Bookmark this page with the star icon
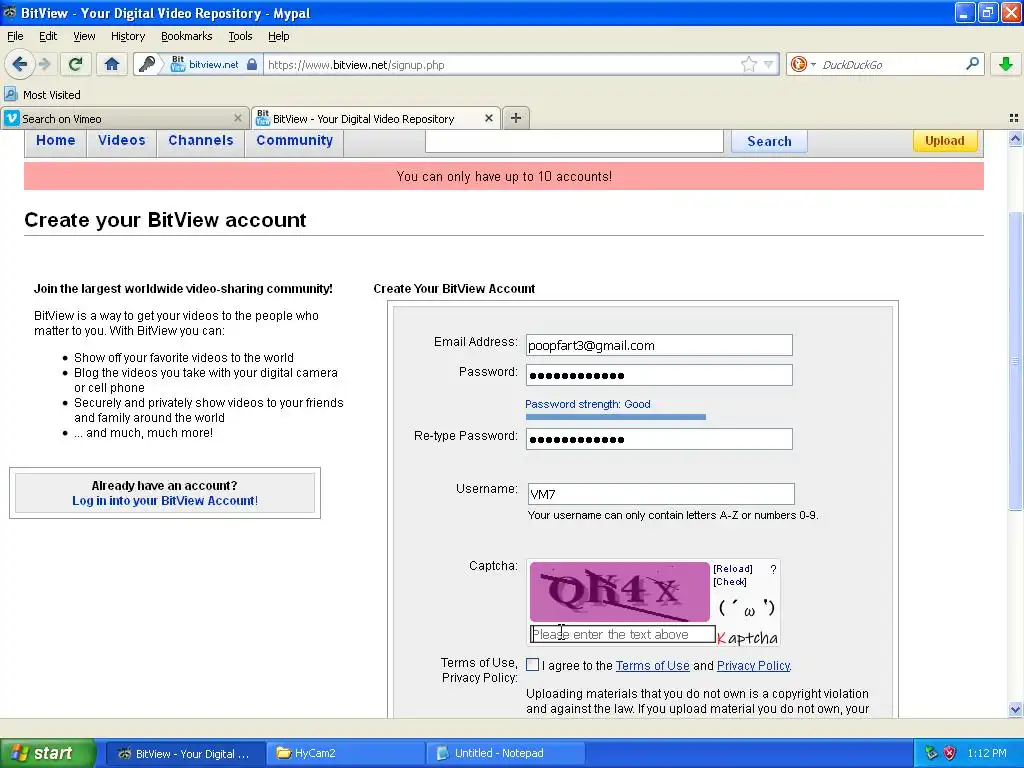Screen dimensions: 1024x768 (x=748, y=64)
